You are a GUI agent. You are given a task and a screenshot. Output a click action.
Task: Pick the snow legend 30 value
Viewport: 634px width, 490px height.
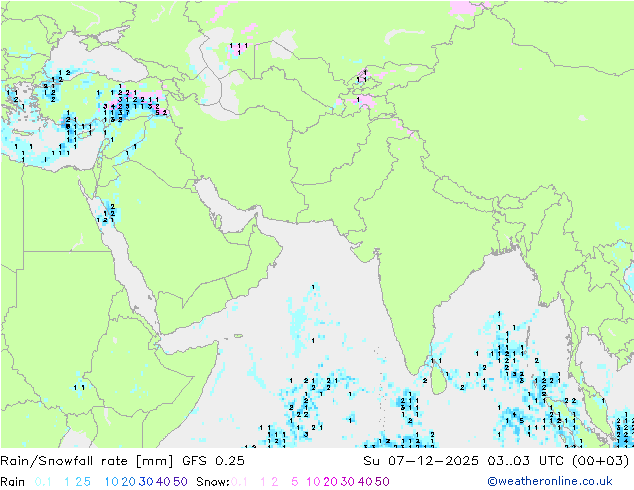[x=348, y=482]
